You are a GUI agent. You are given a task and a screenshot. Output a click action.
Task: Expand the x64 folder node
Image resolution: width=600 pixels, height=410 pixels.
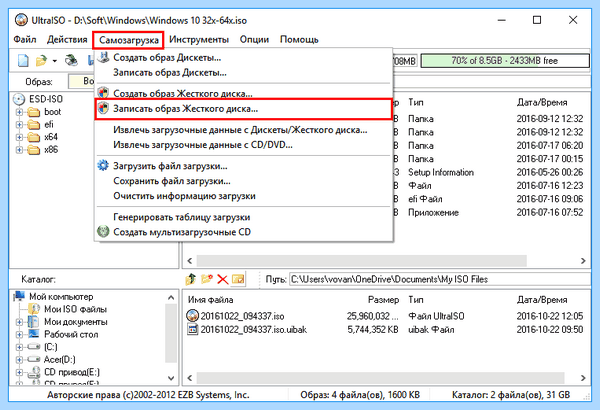19,137
